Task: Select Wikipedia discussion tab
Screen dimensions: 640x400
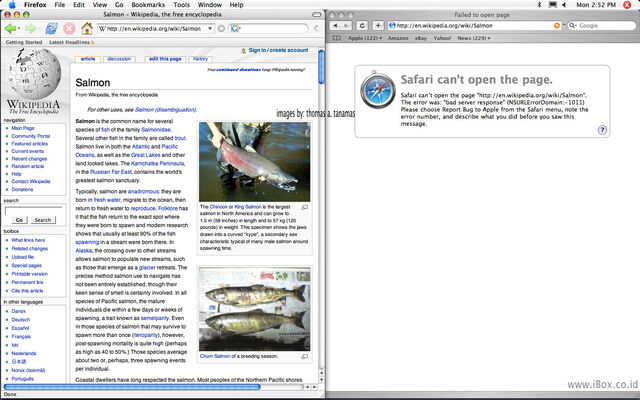Action: point(119,59)
